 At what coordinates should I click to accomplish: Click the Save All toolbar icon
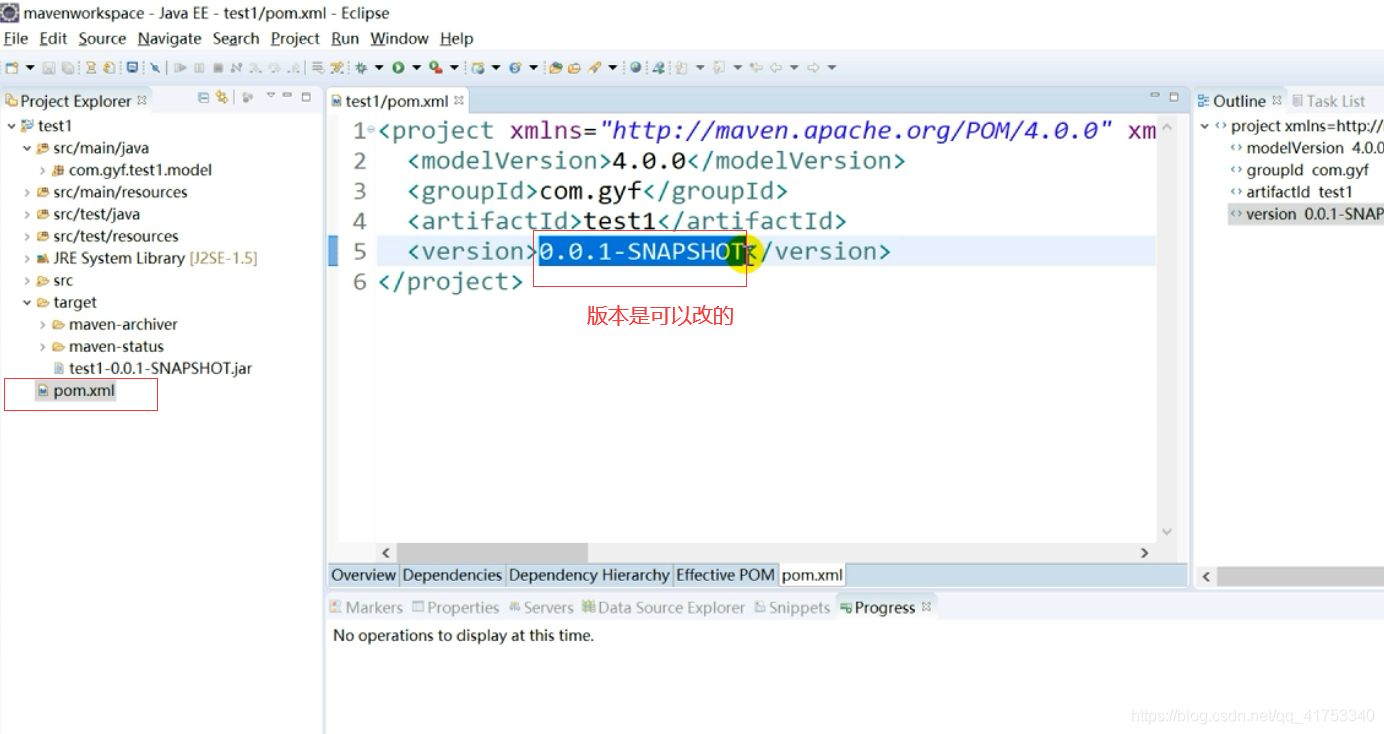tap(66, 67)
